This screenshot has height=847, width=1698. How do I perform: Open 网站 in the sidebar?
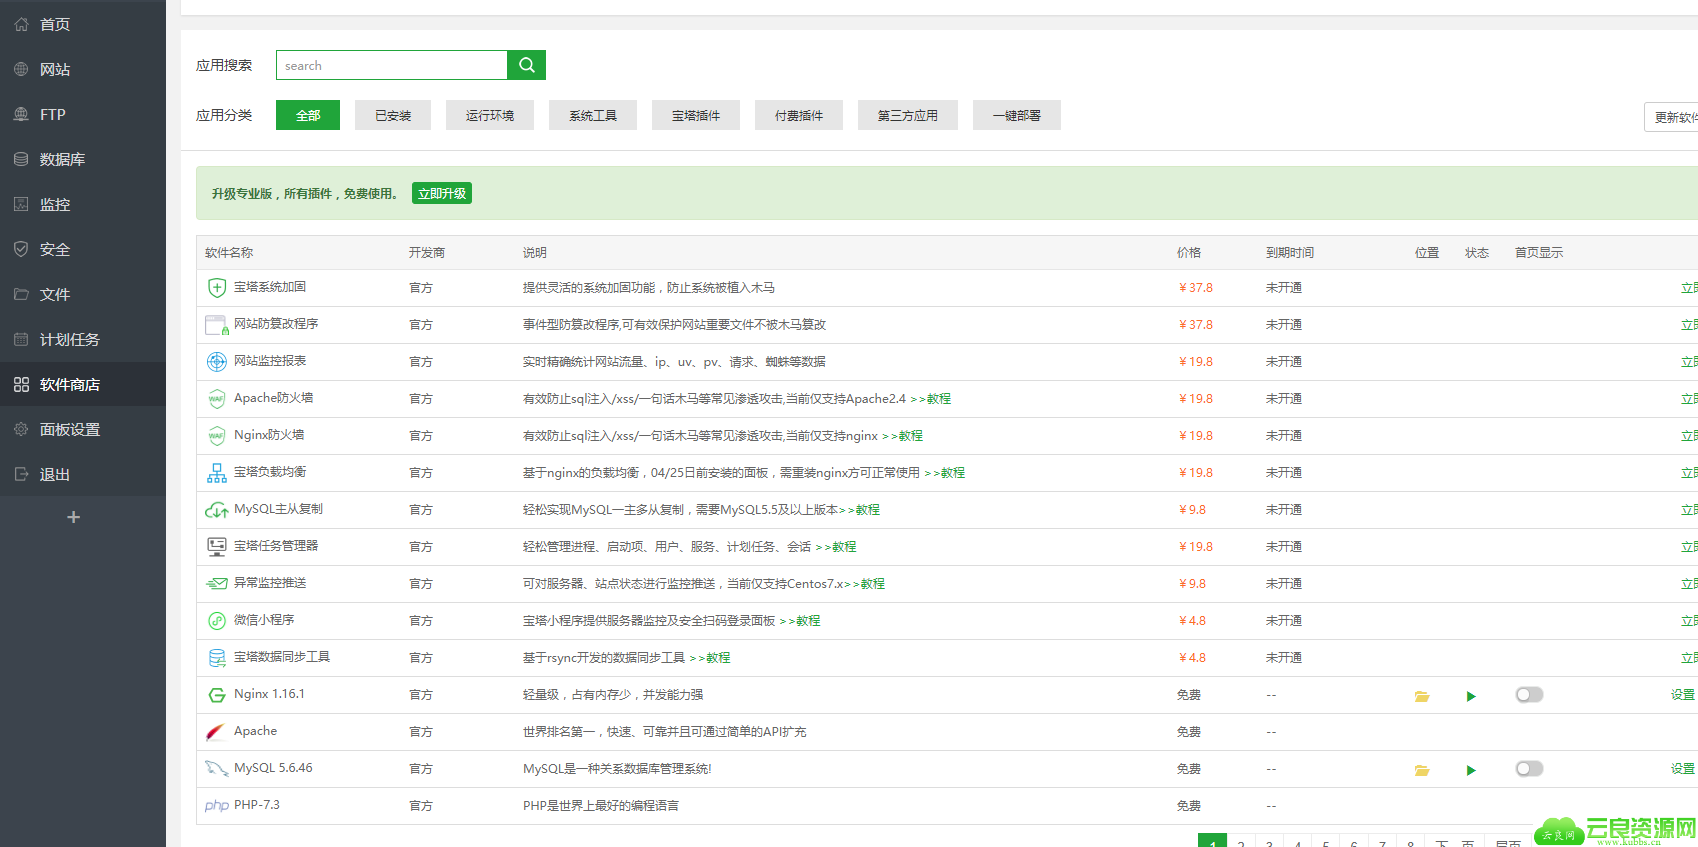point(83,69)
